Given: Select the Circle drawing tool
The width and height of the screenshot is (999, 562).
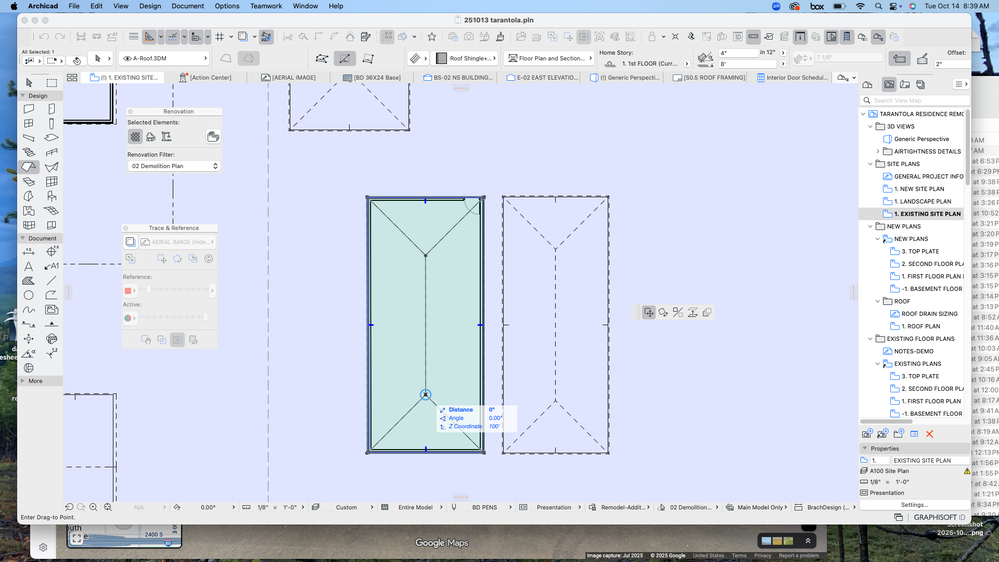Looking at the screenshot, I should (x=29, y=295).
